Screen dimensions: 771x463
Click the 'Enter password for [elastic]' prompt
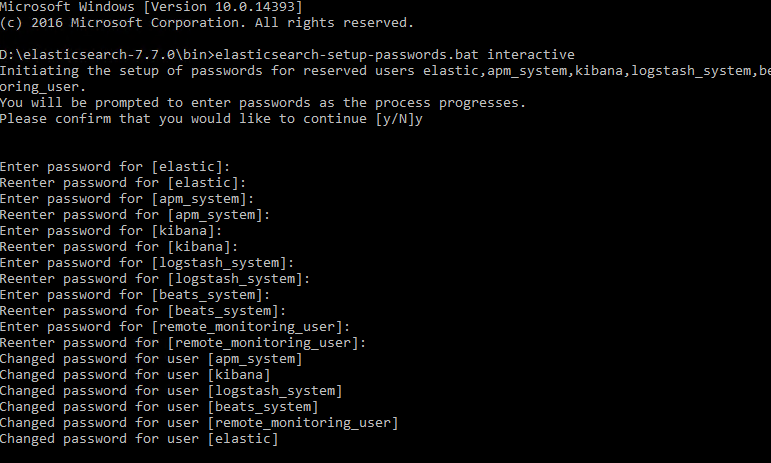point(115,167)
